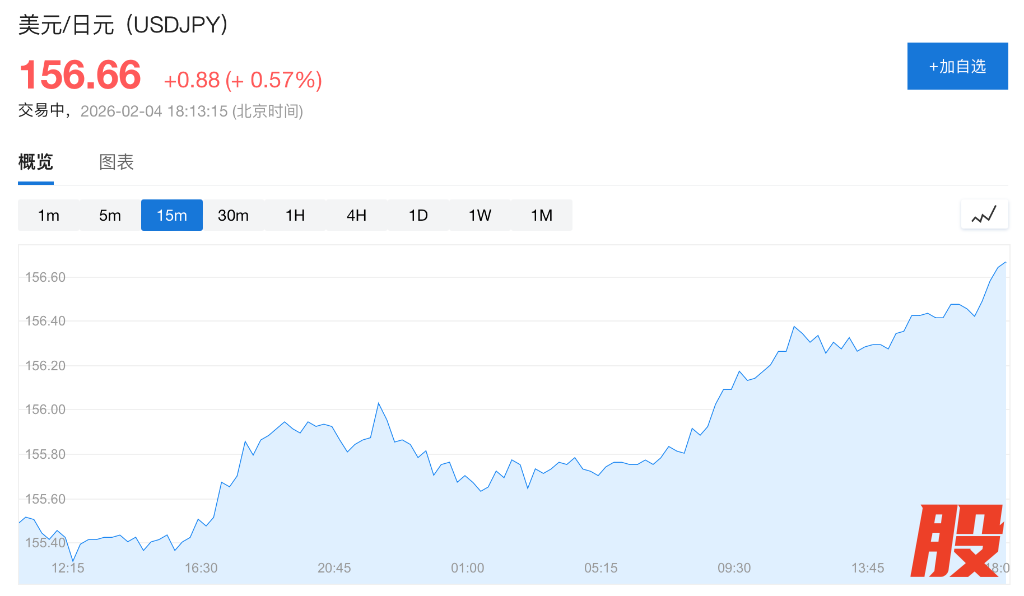Click the 156.66 current price
Viewport: 1024px width, 596px height.
coord(81,76)
